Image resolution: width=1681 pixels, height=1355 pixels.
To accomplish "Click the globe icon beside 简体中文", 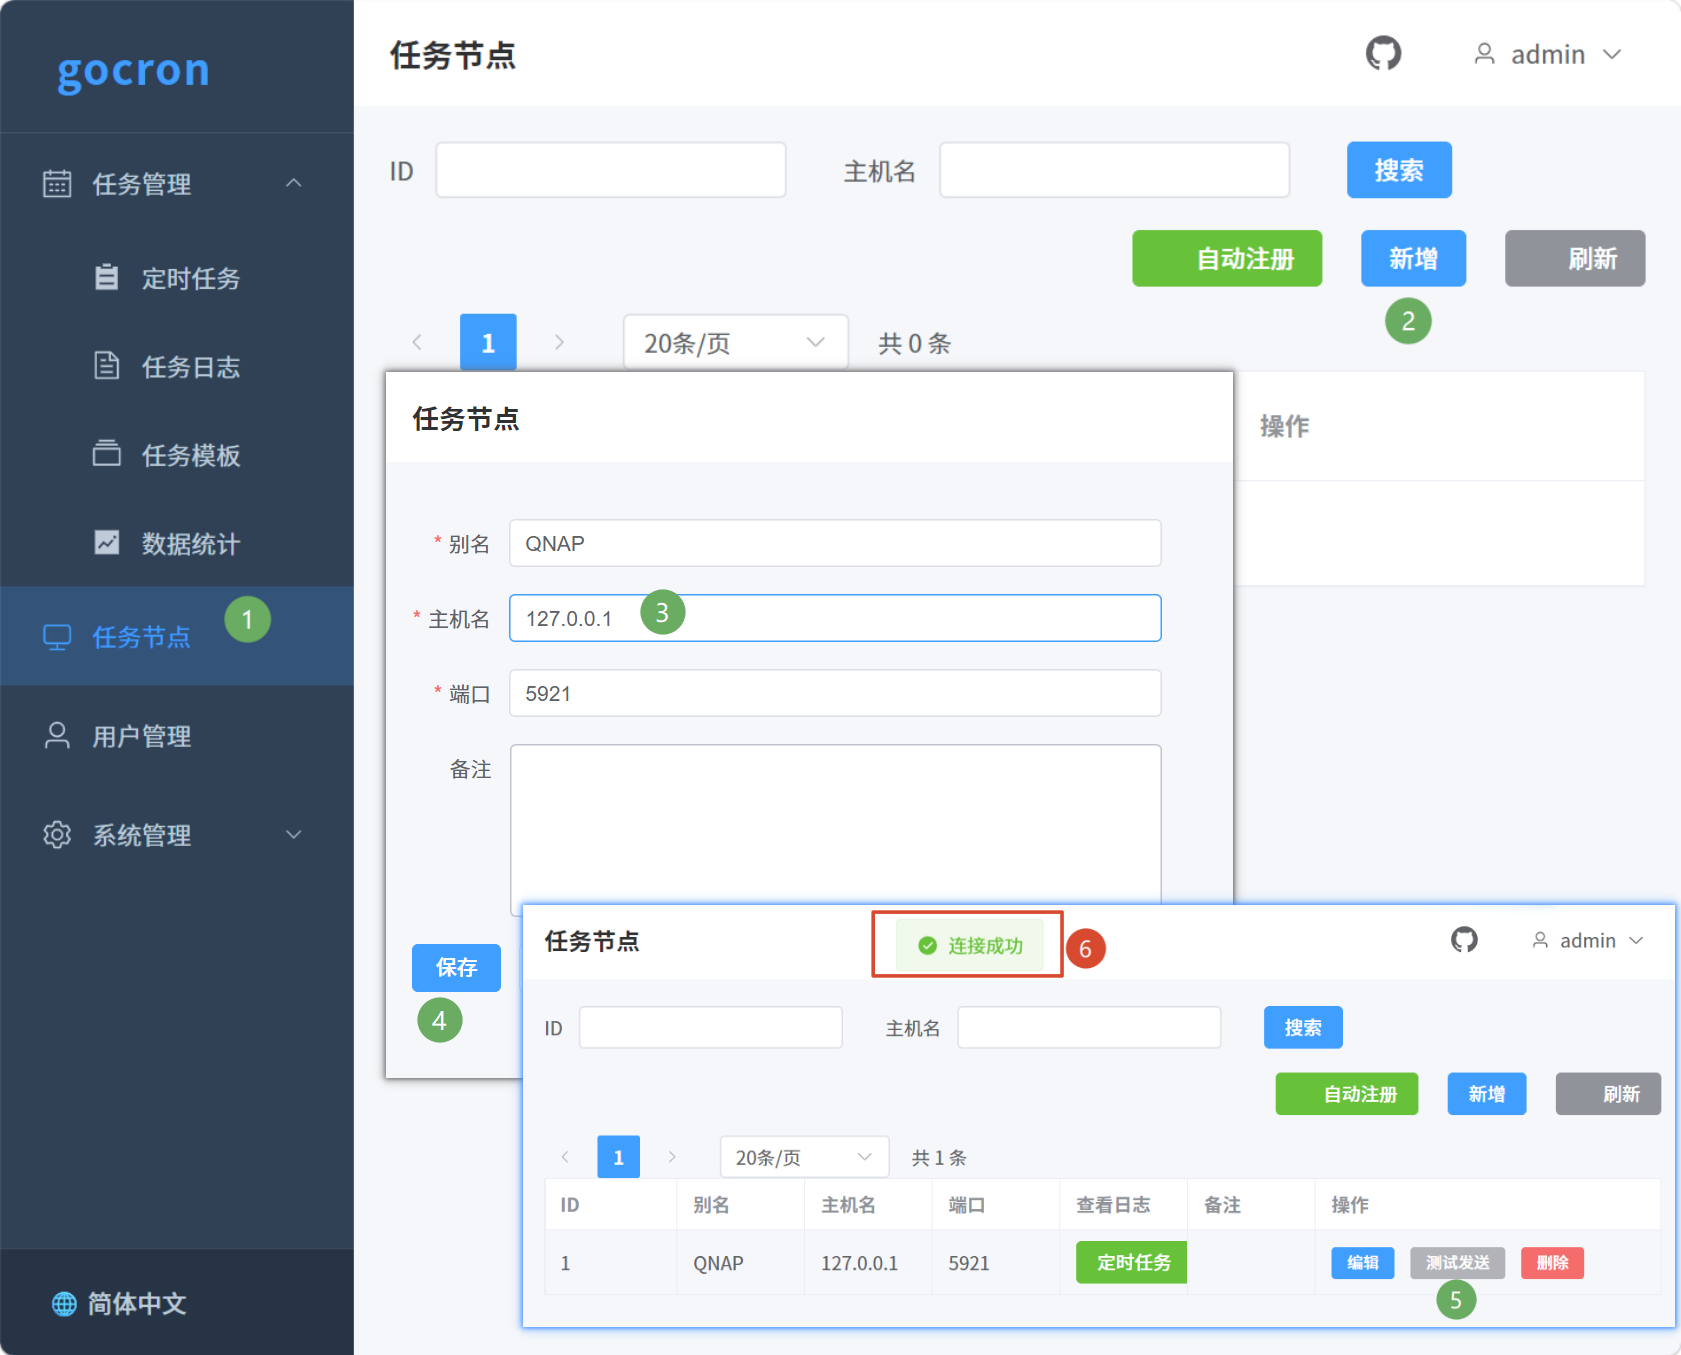I will [x=64, y=1303].
